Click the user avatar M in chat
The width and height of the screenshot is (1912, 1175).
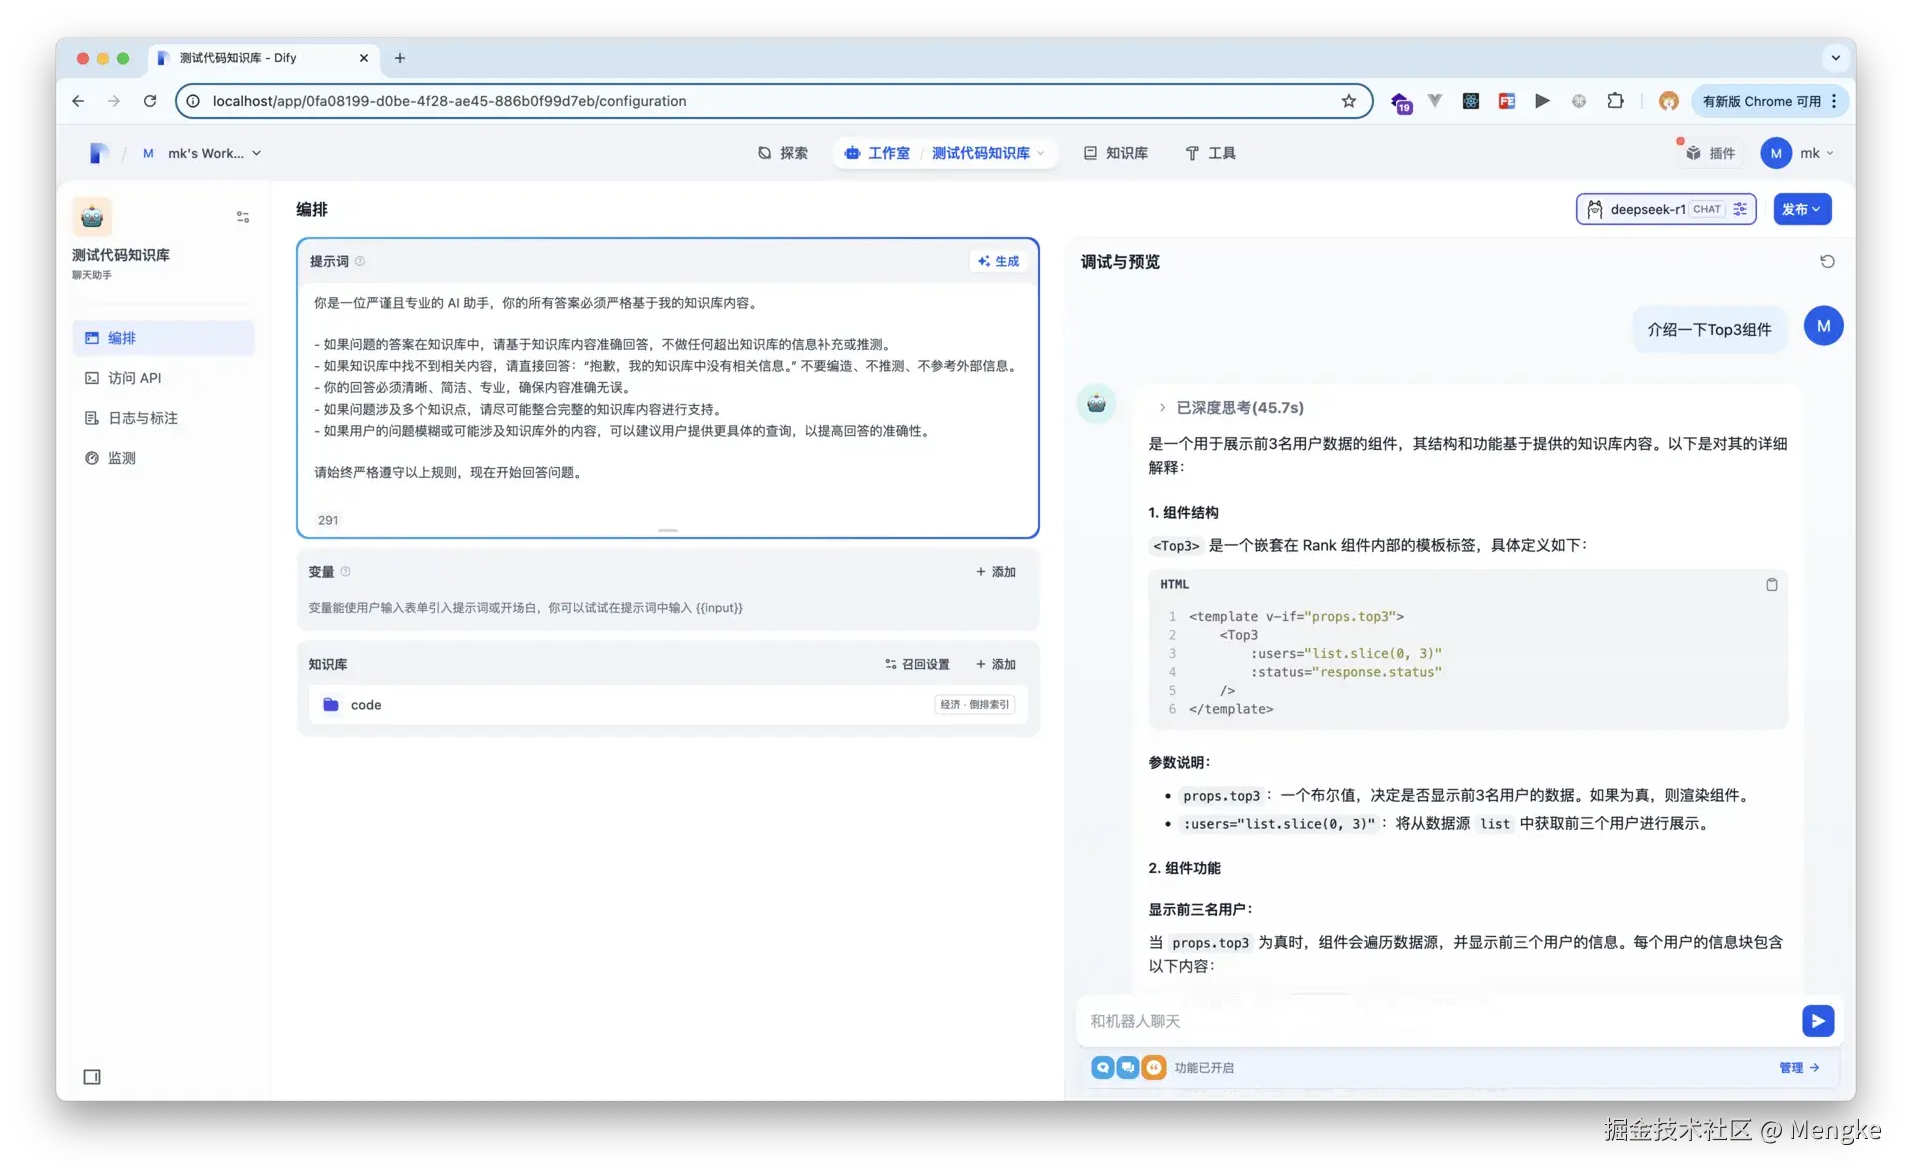[1823, 326]
